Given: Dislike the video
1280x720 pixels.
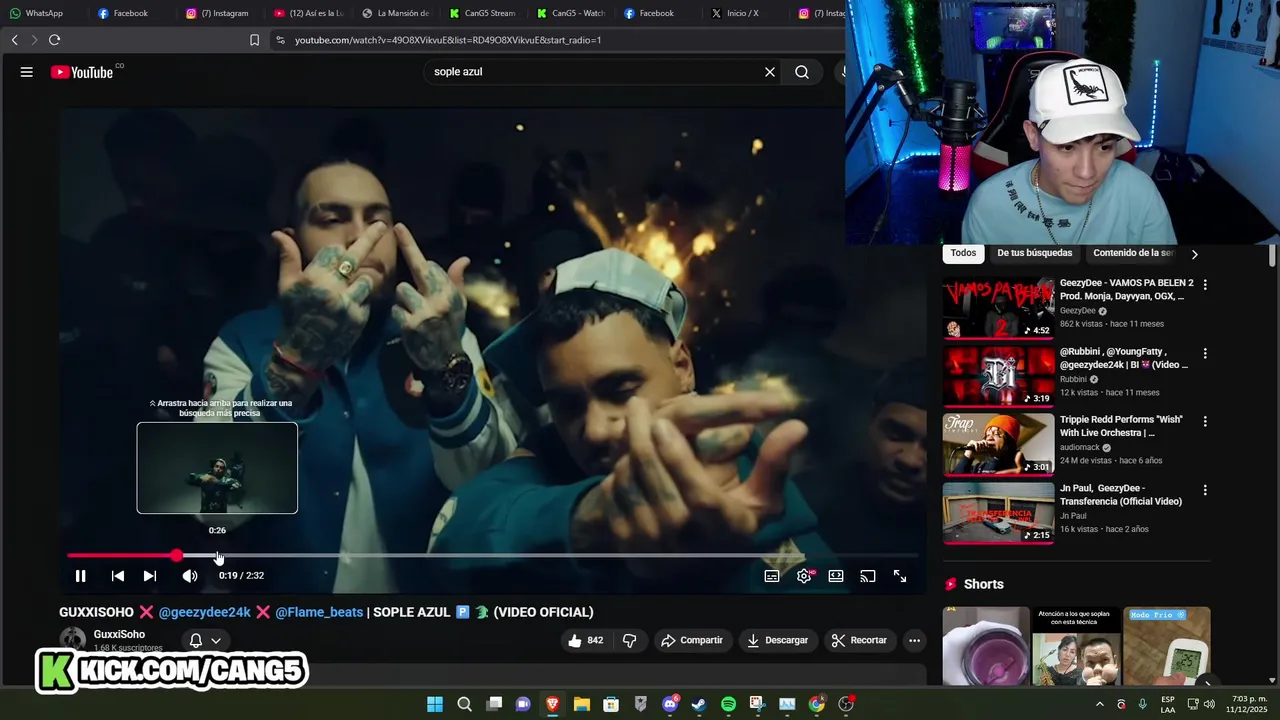Looking at the screenshot, I should click(629, 640).
